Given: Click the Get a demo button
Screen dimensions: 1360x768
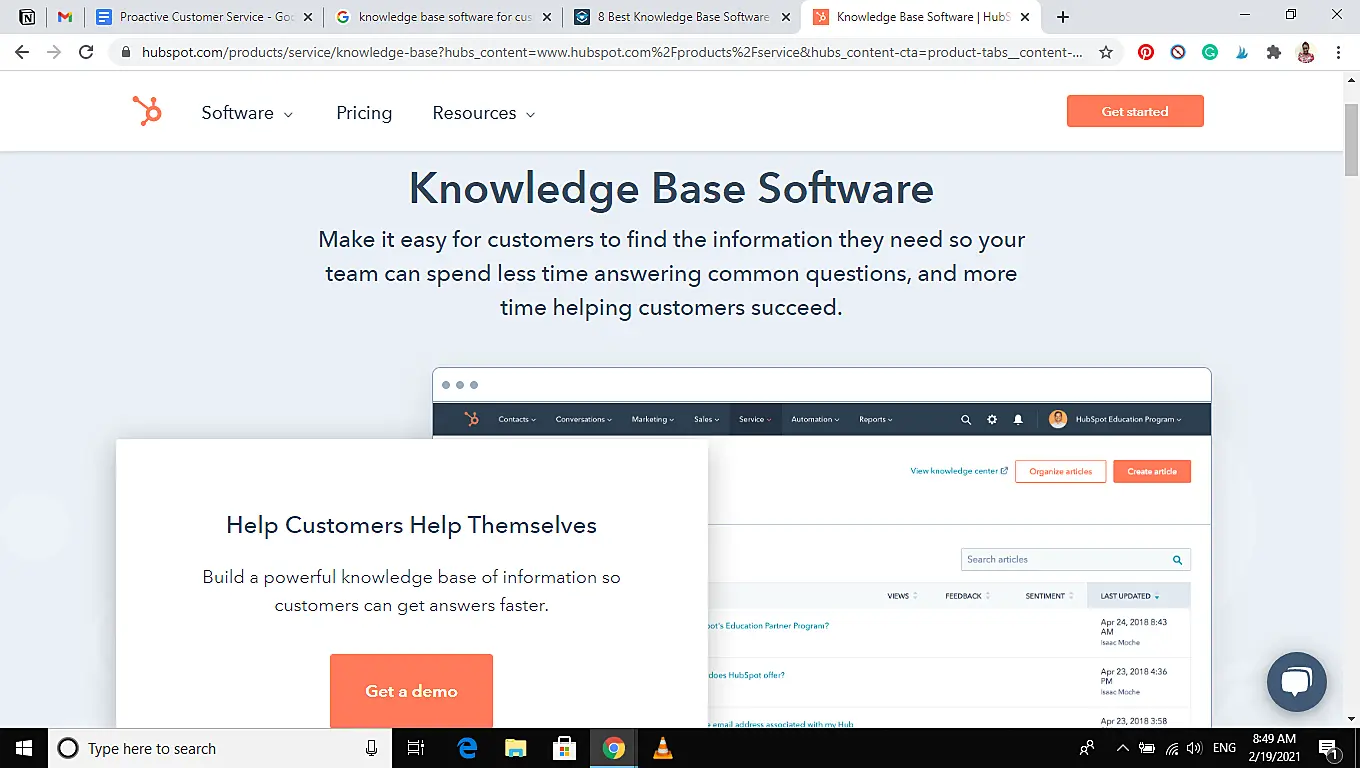Looking at the screenshot, I should click(x=411, y=691).
